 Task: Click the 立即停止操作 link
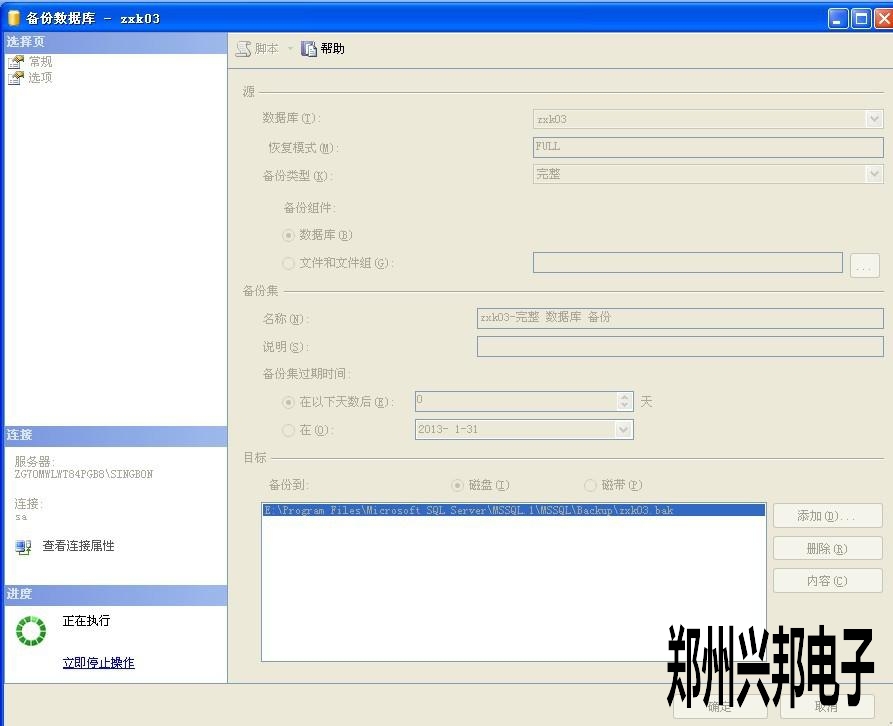(98, 663)
